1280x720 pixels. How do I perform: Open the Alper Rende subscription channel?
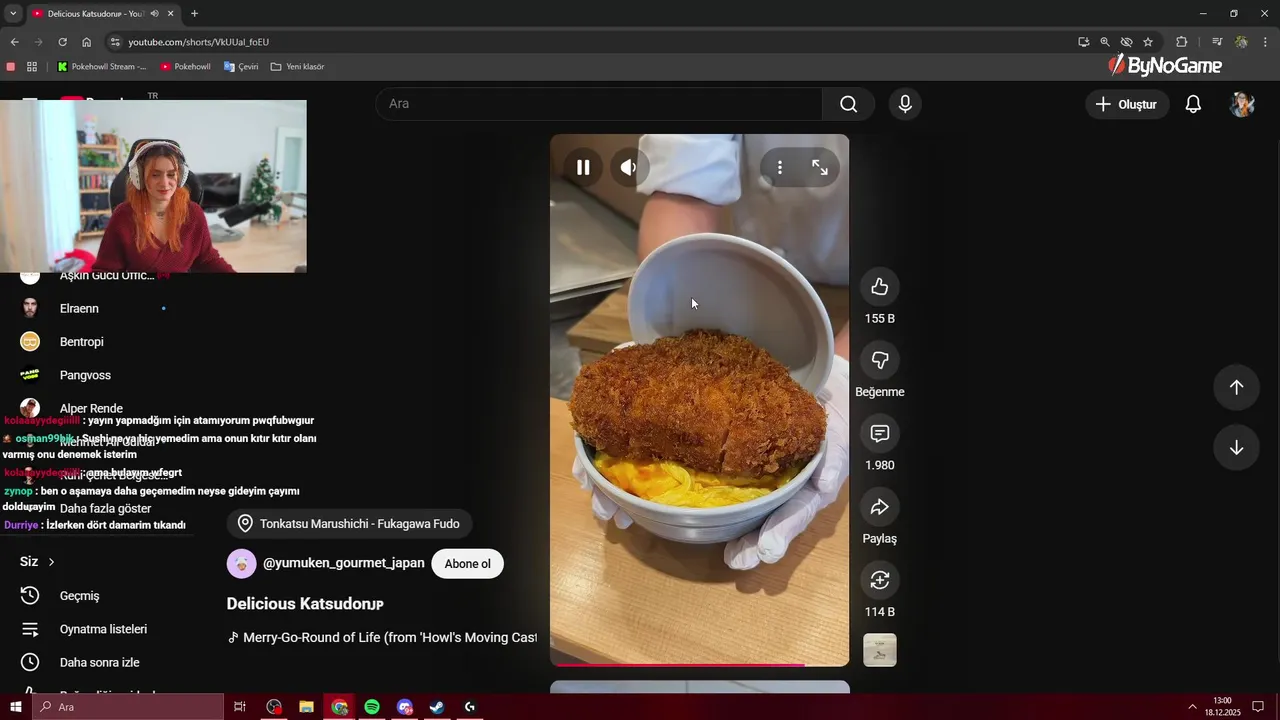click(x=91, y=408)
